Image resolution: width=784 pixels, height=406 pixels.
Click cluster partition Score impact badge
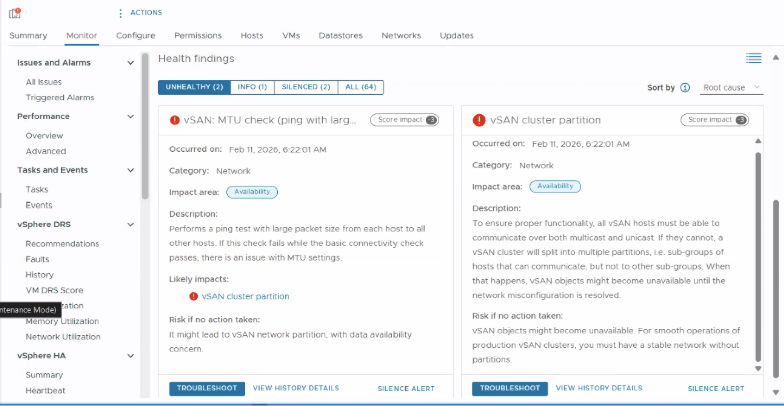coord(714,120)
